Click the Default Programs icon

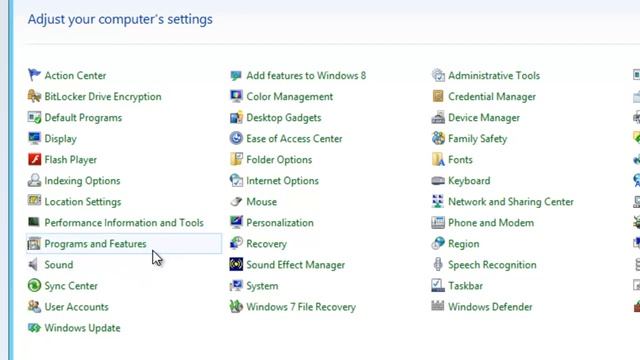[x=34, y=118]
